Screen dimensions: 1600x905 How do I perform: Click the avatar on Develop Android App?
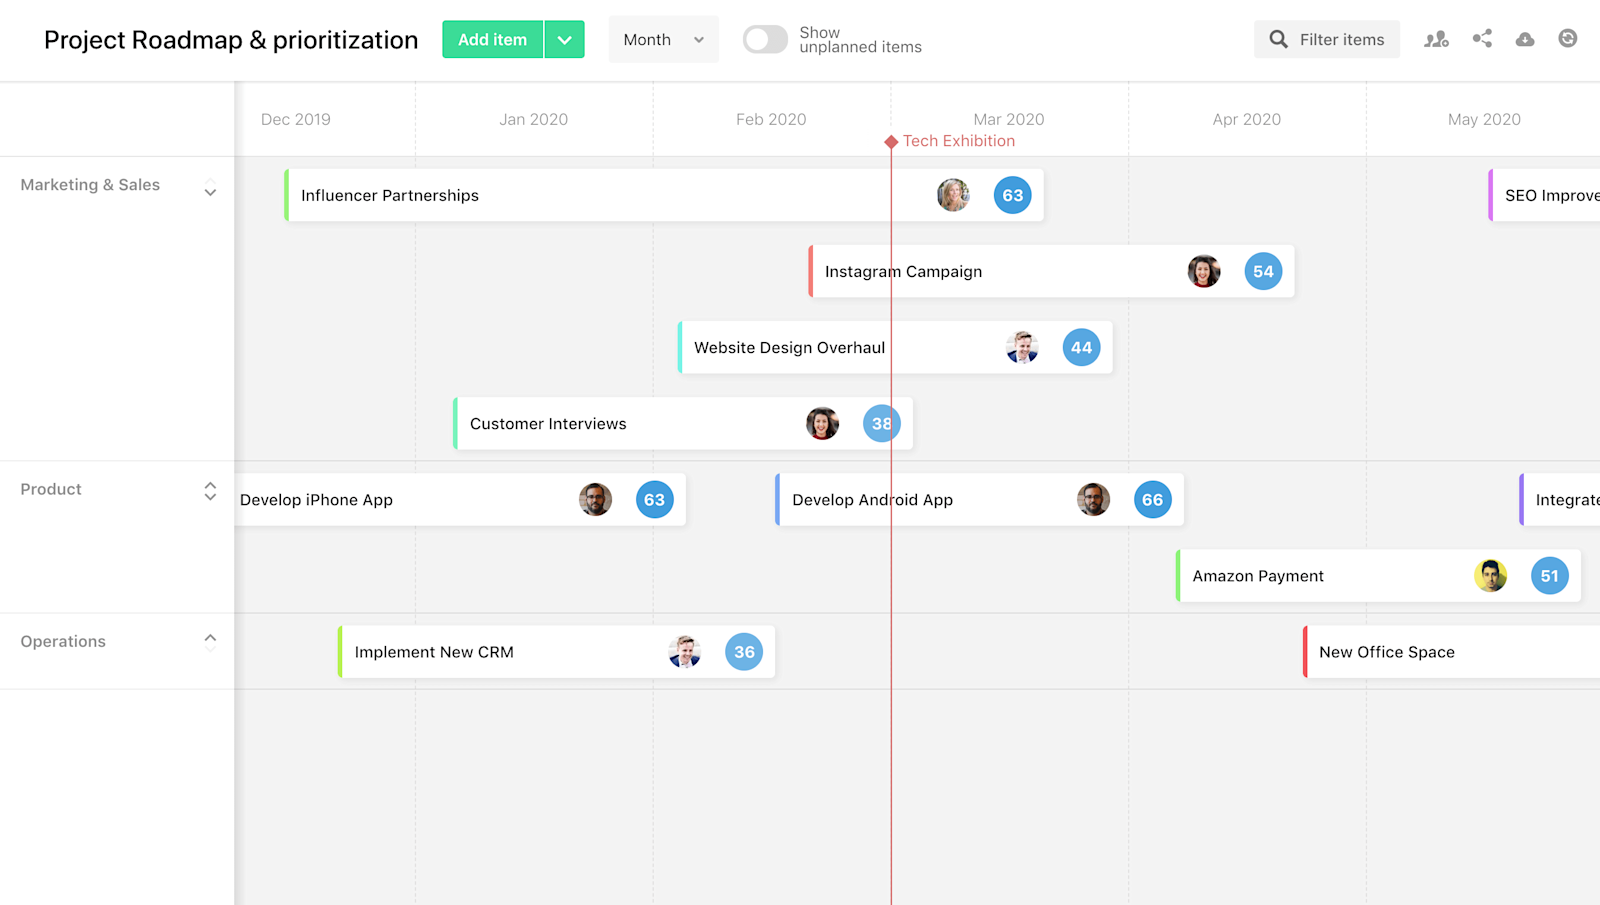(x=1093, y=499)
